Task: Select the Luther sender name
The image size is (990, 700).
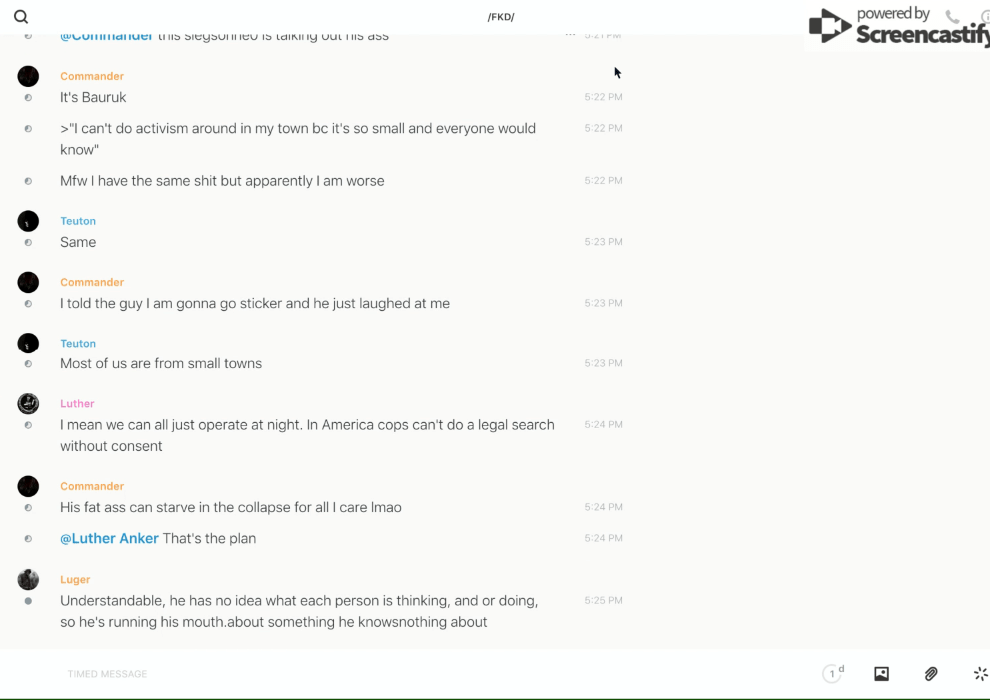Action: [x=77, y=404]
